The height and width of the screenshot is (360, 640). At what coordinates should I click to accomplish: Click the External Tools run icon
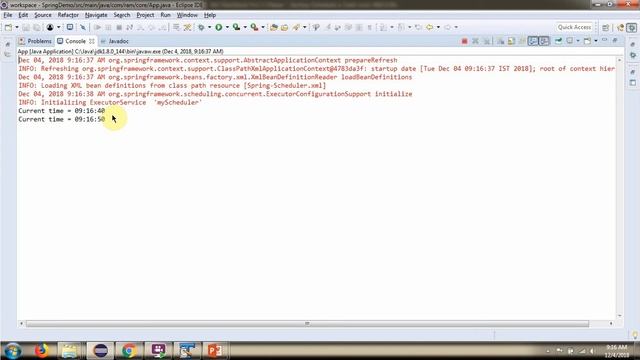coord(254,27)
